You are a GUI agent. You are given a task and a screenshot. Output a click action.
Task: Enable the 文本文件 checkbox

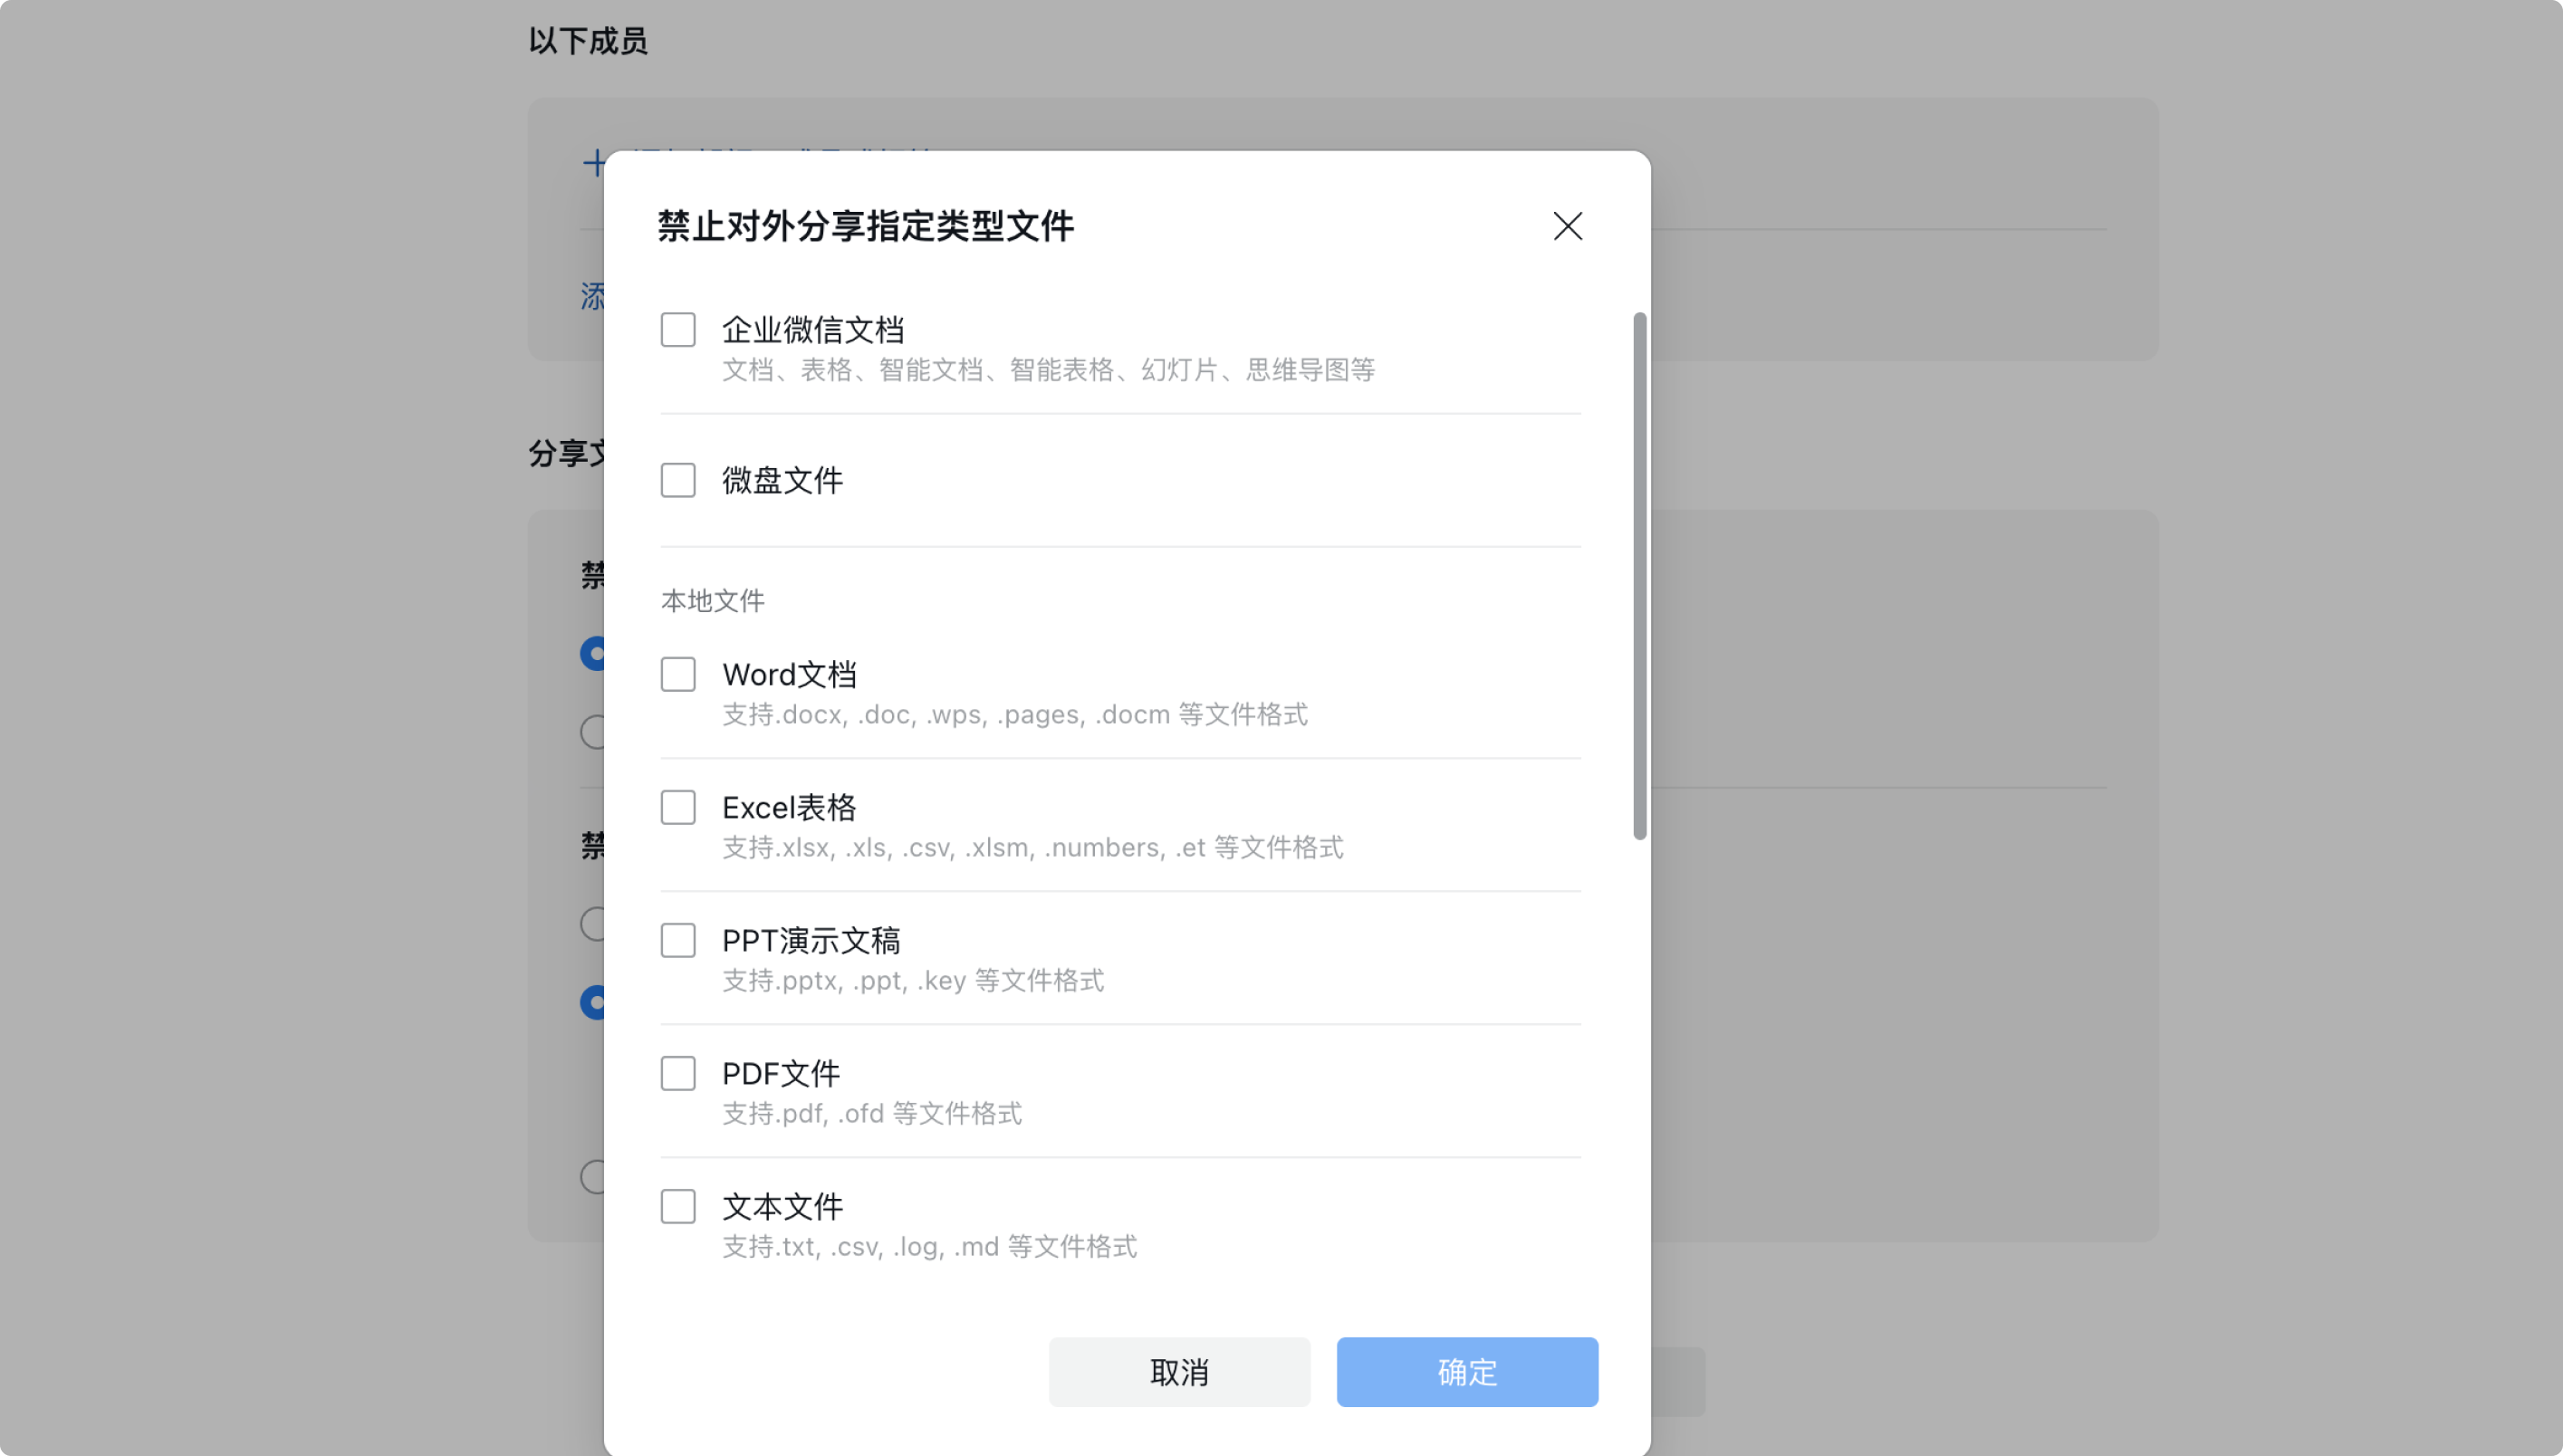pos(678,1206)
